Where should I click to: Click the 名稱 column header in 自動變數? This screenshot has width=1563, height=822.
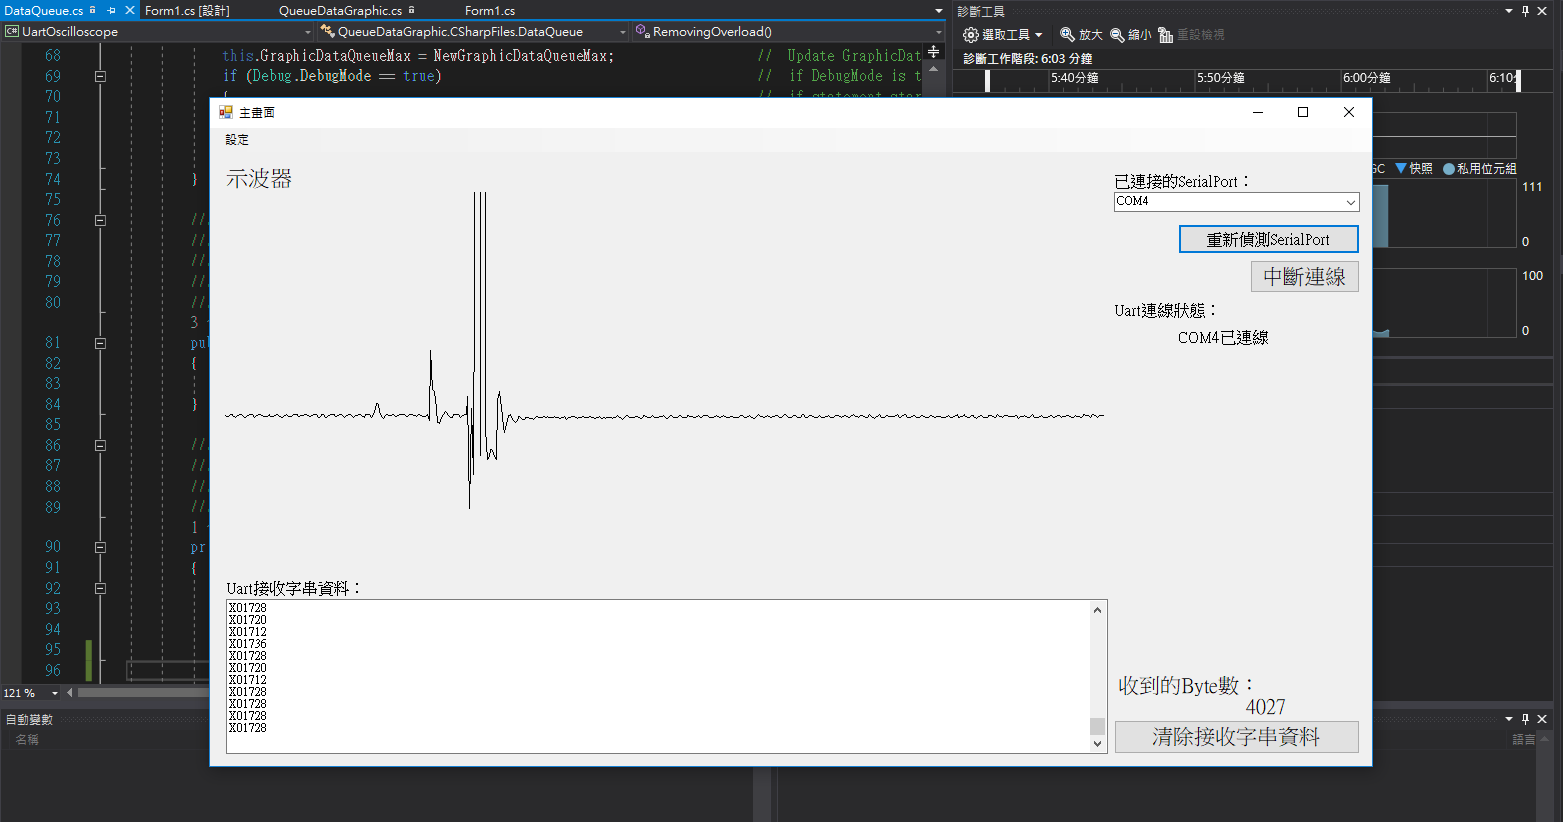(x=27, y=740)
